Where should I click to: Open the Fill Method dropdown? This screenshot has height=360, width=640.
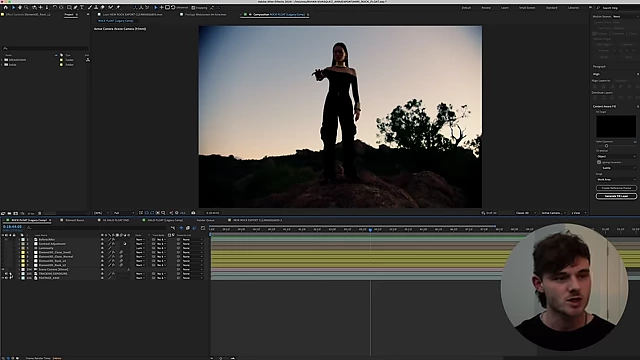(x=616, y=156)
